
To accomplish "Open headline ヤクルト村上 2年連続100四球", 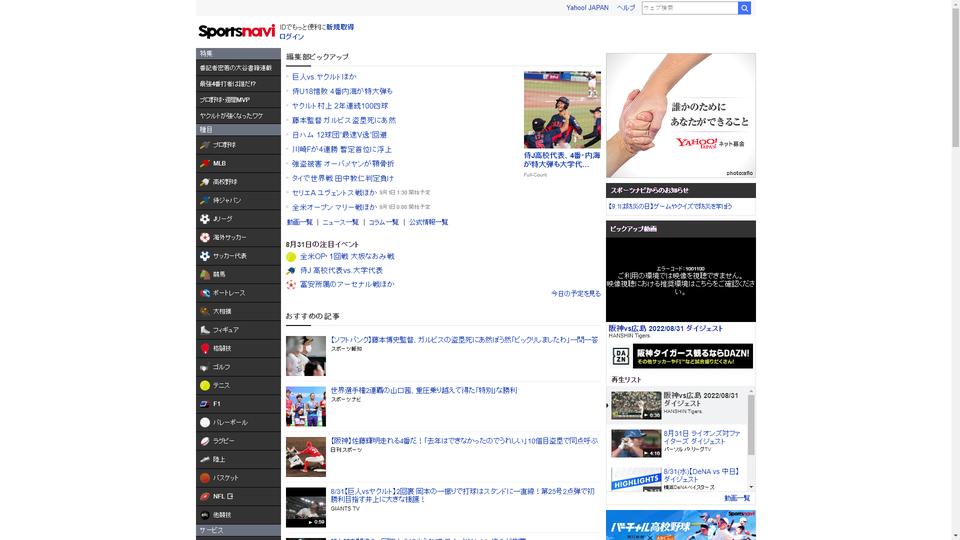I will point(340,106).
